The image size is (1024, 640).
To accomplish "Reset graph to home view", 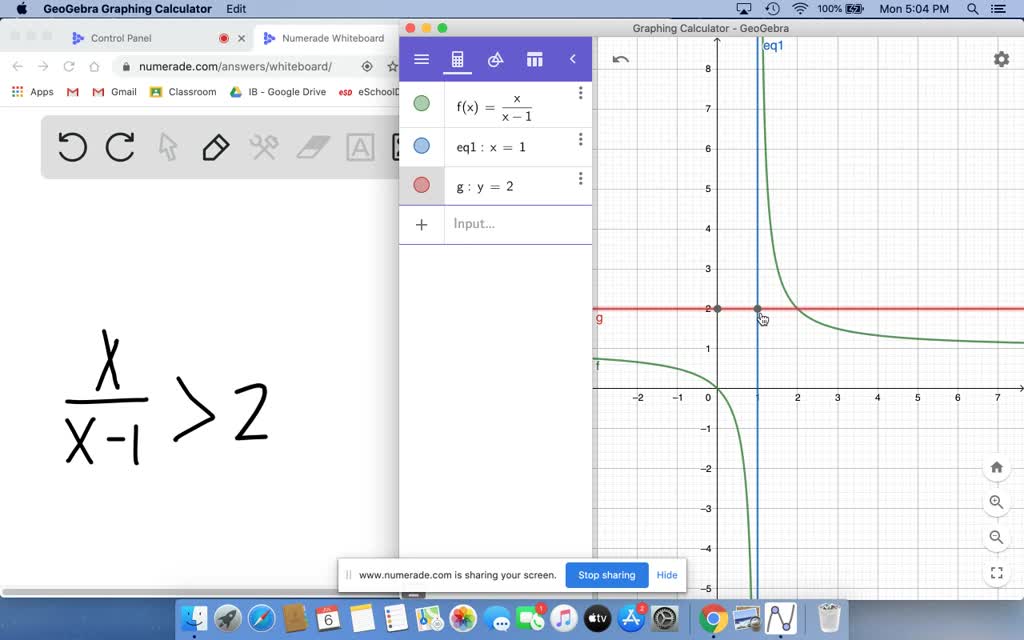I will (x=996, y=467).
